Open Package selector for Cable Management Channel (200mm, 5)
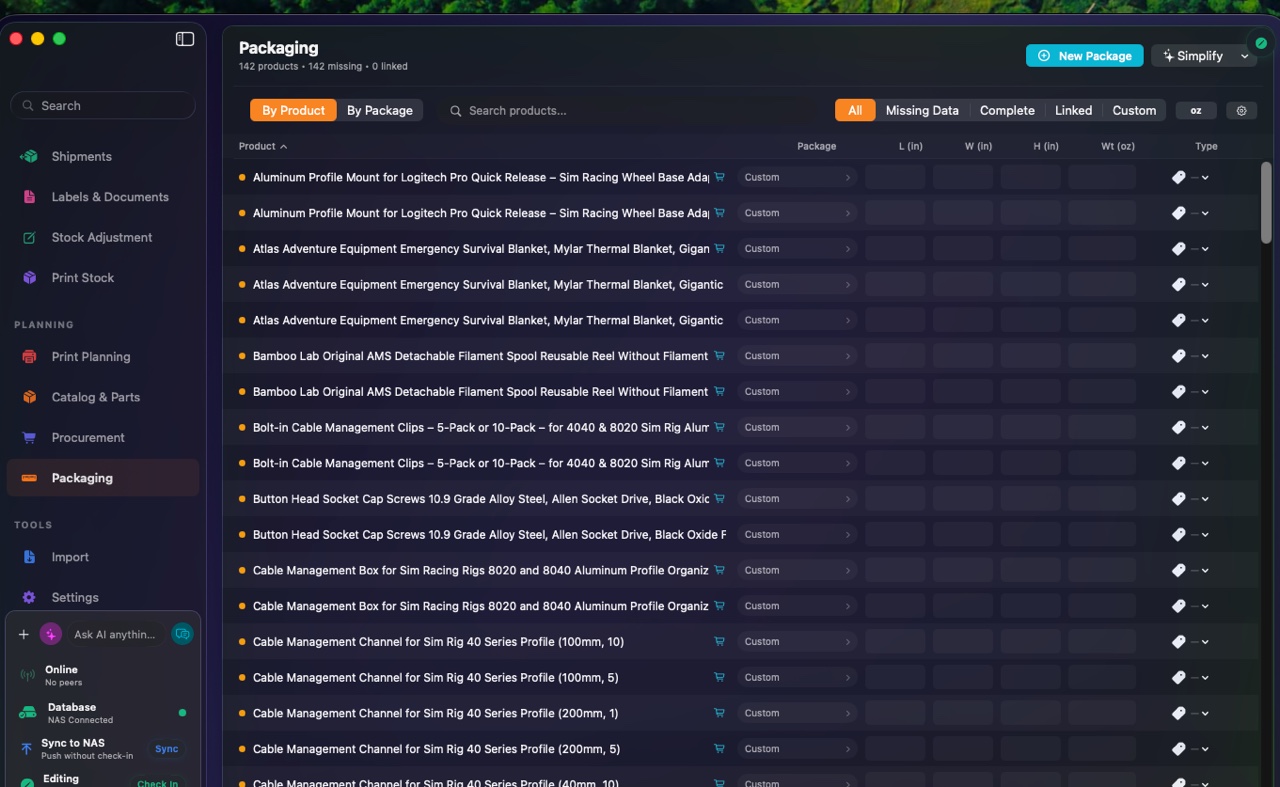Screen dimensions: 1280x787 point(797,749)
